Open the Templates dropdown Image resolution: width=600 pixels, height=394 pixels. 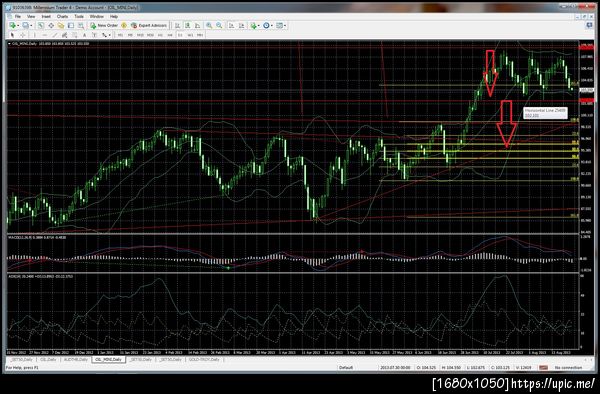click(x=281, y=25)
